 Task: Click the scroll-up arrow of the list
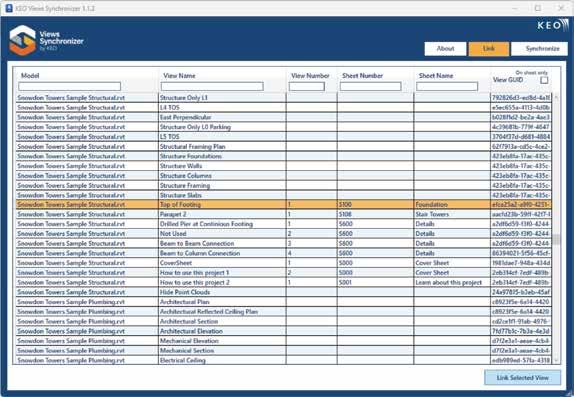[556, 97]
